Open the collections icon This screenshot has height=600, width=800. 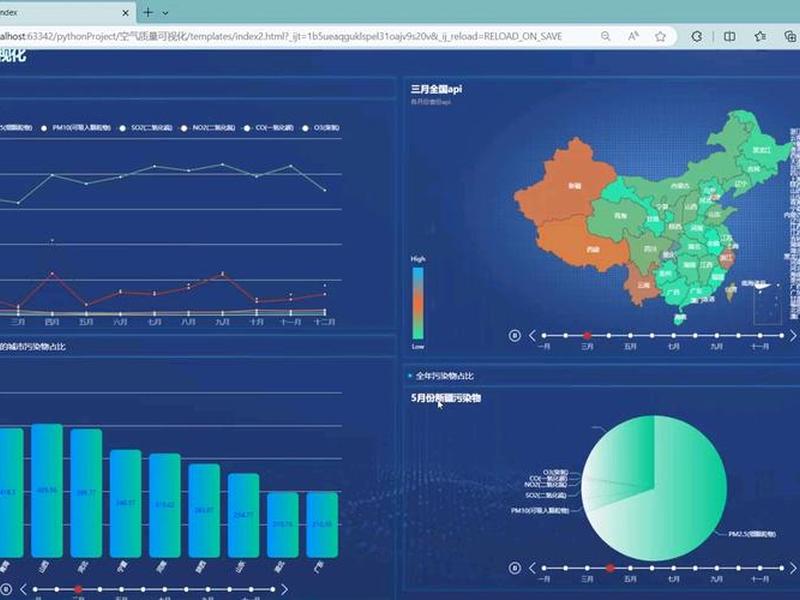click(x=790, y=36)
